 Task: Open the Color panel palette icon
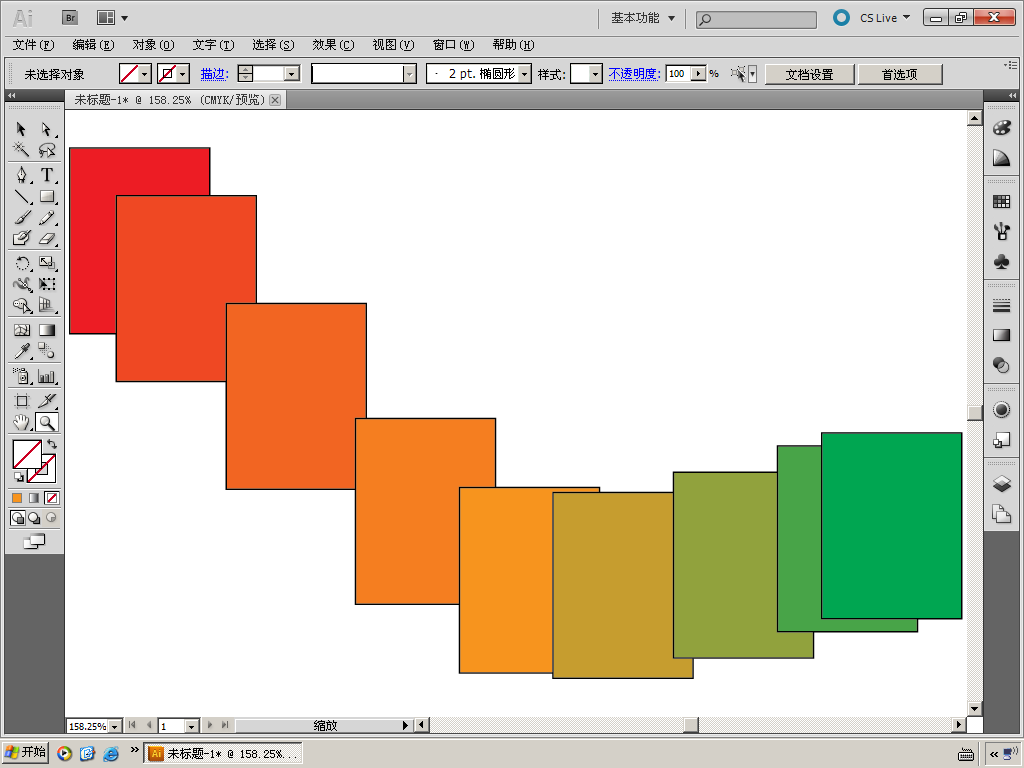coord(1001,128)
